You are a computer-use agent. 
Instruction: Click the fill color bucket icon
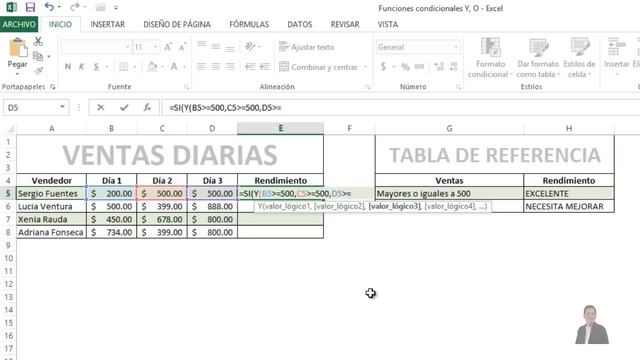(x=152, y=67)
